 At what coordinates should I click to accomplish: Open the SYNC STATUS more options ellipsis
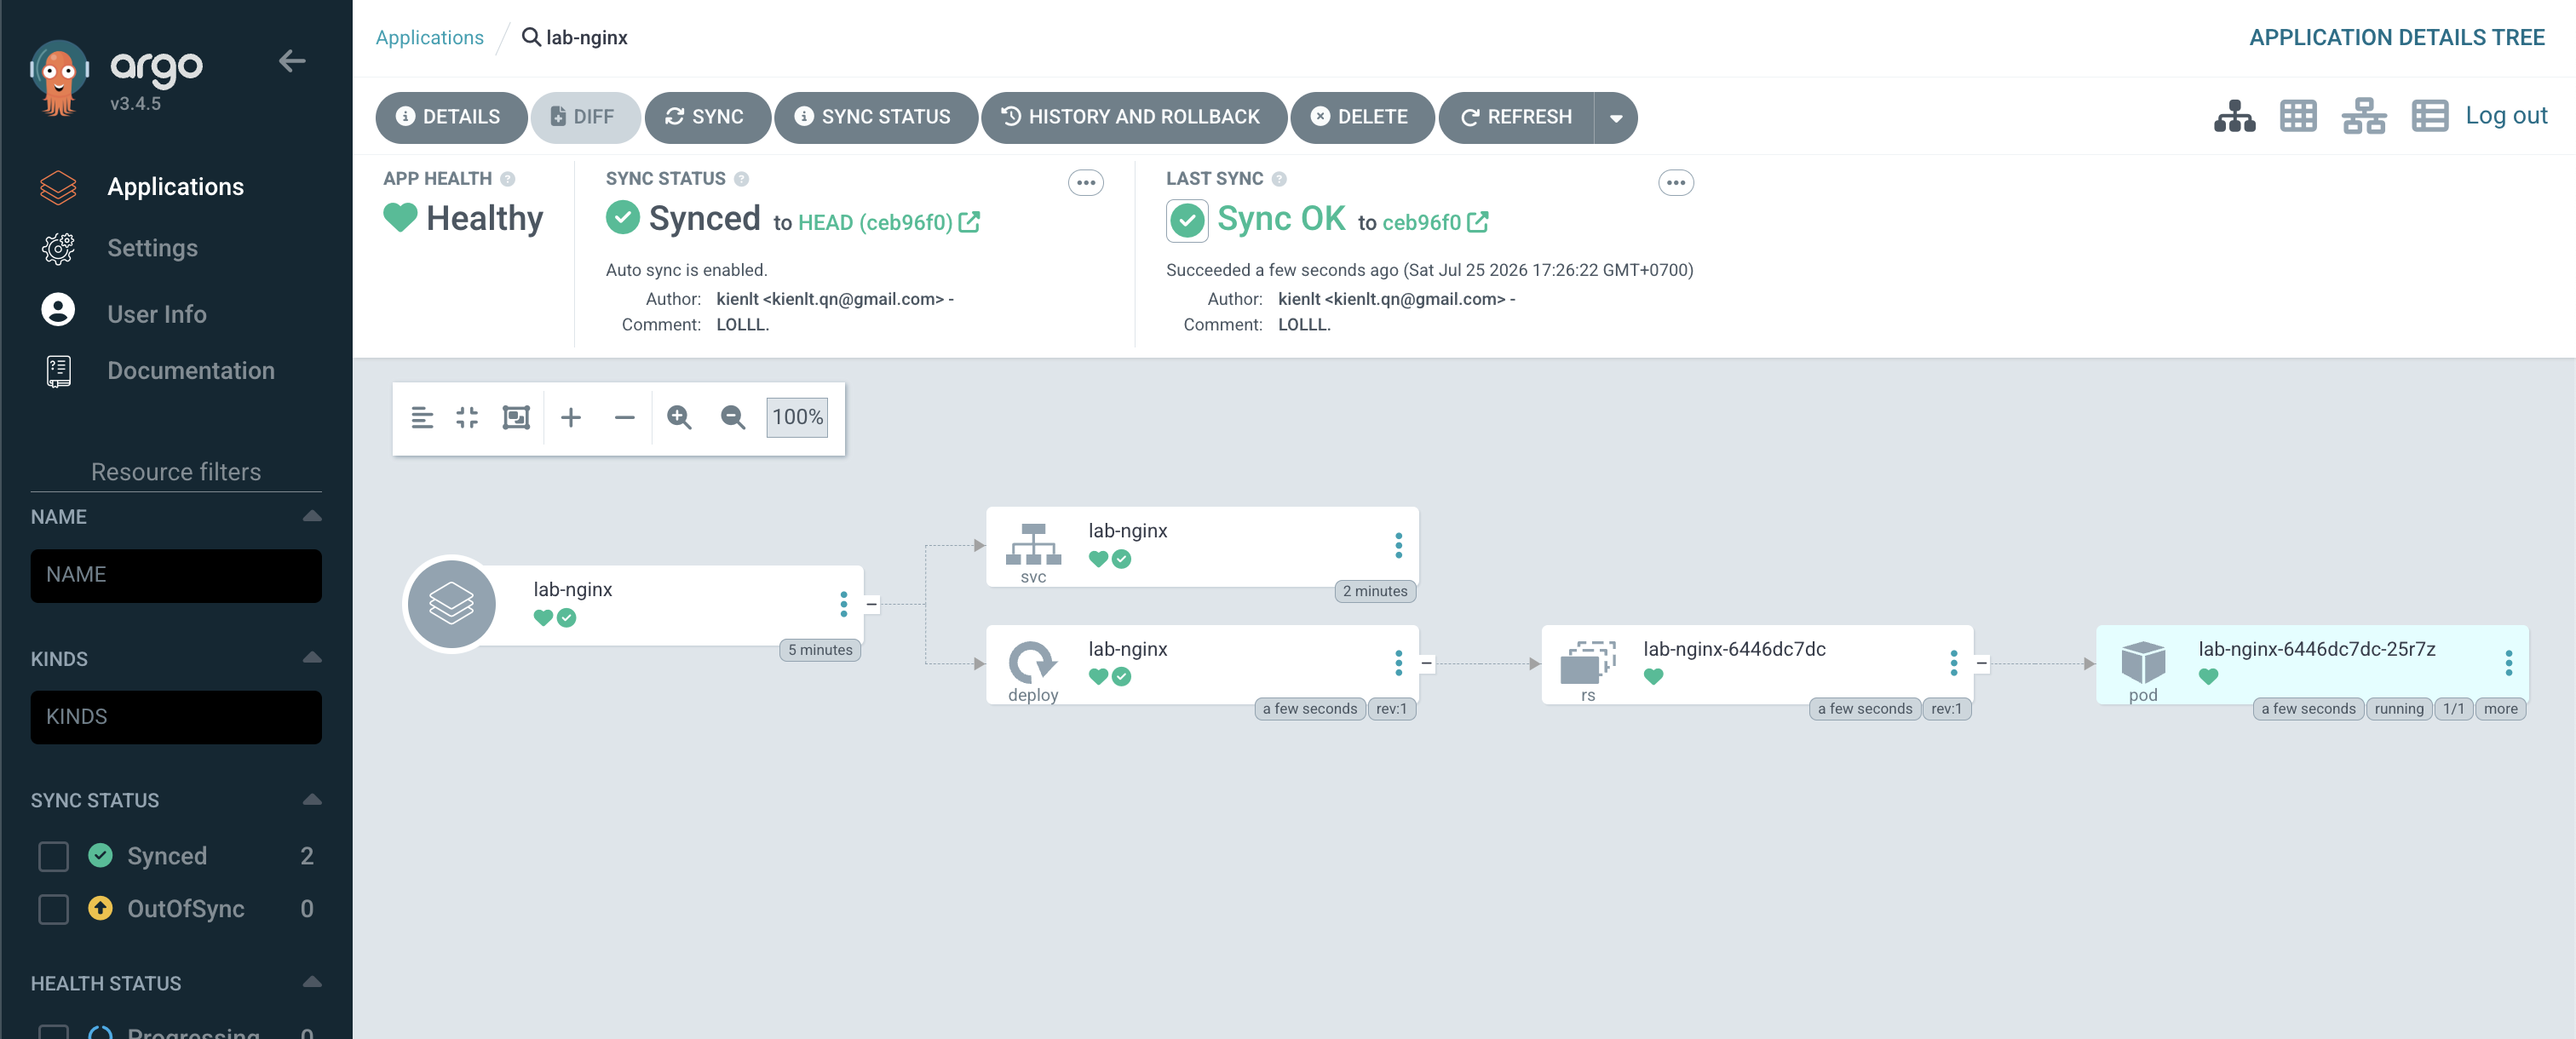click(1086, 183)
